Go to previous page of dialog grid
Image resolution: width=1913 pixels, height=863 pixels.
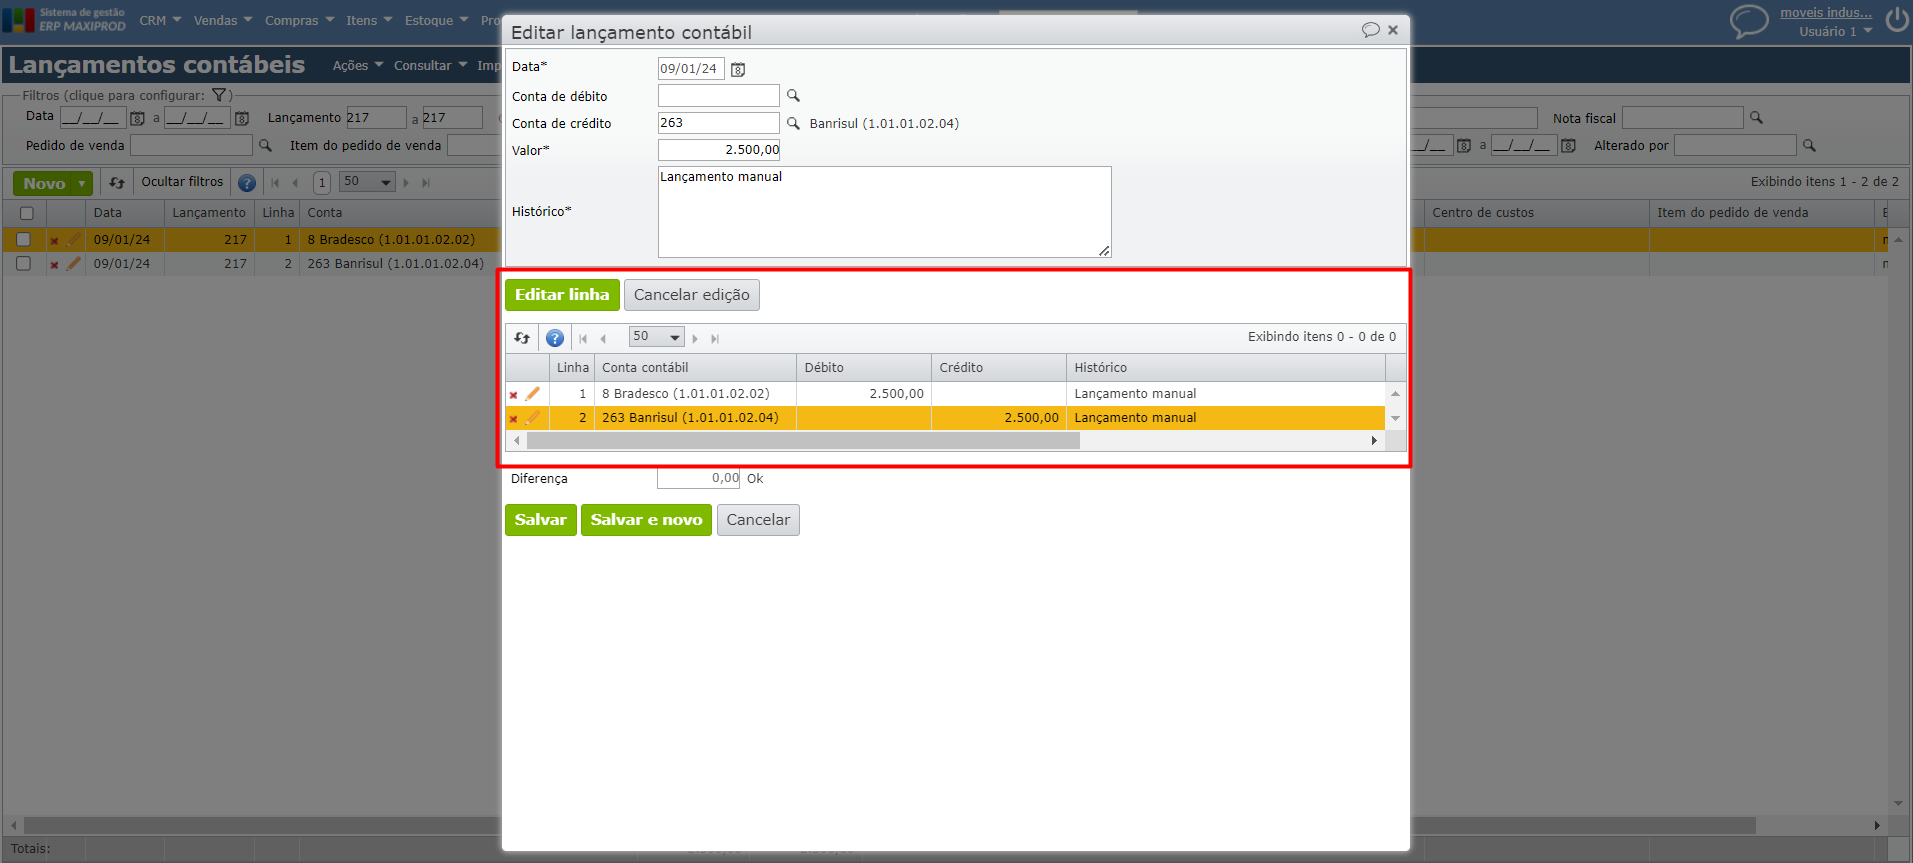[603, 339]
